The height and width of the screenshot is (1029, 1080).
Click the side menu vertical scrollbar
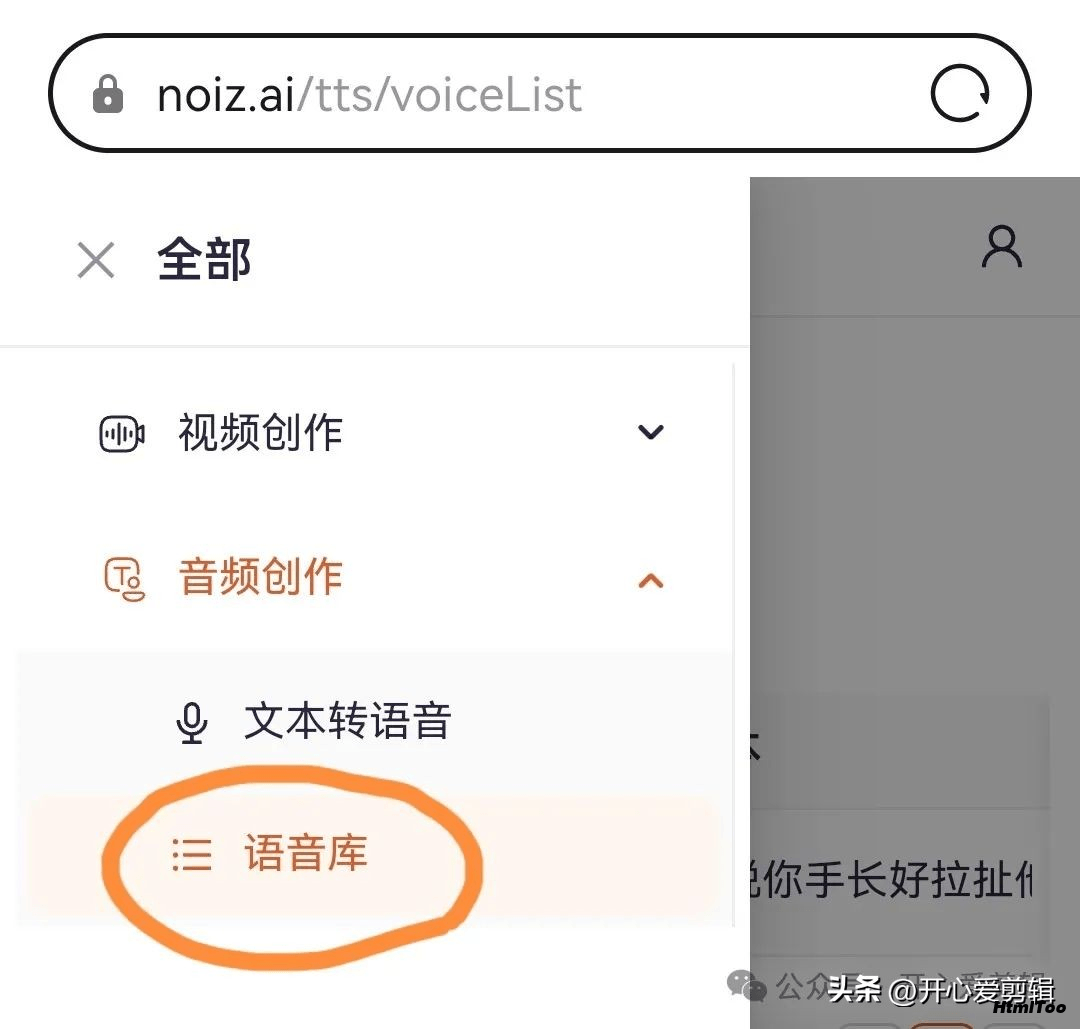coord(734,646)
